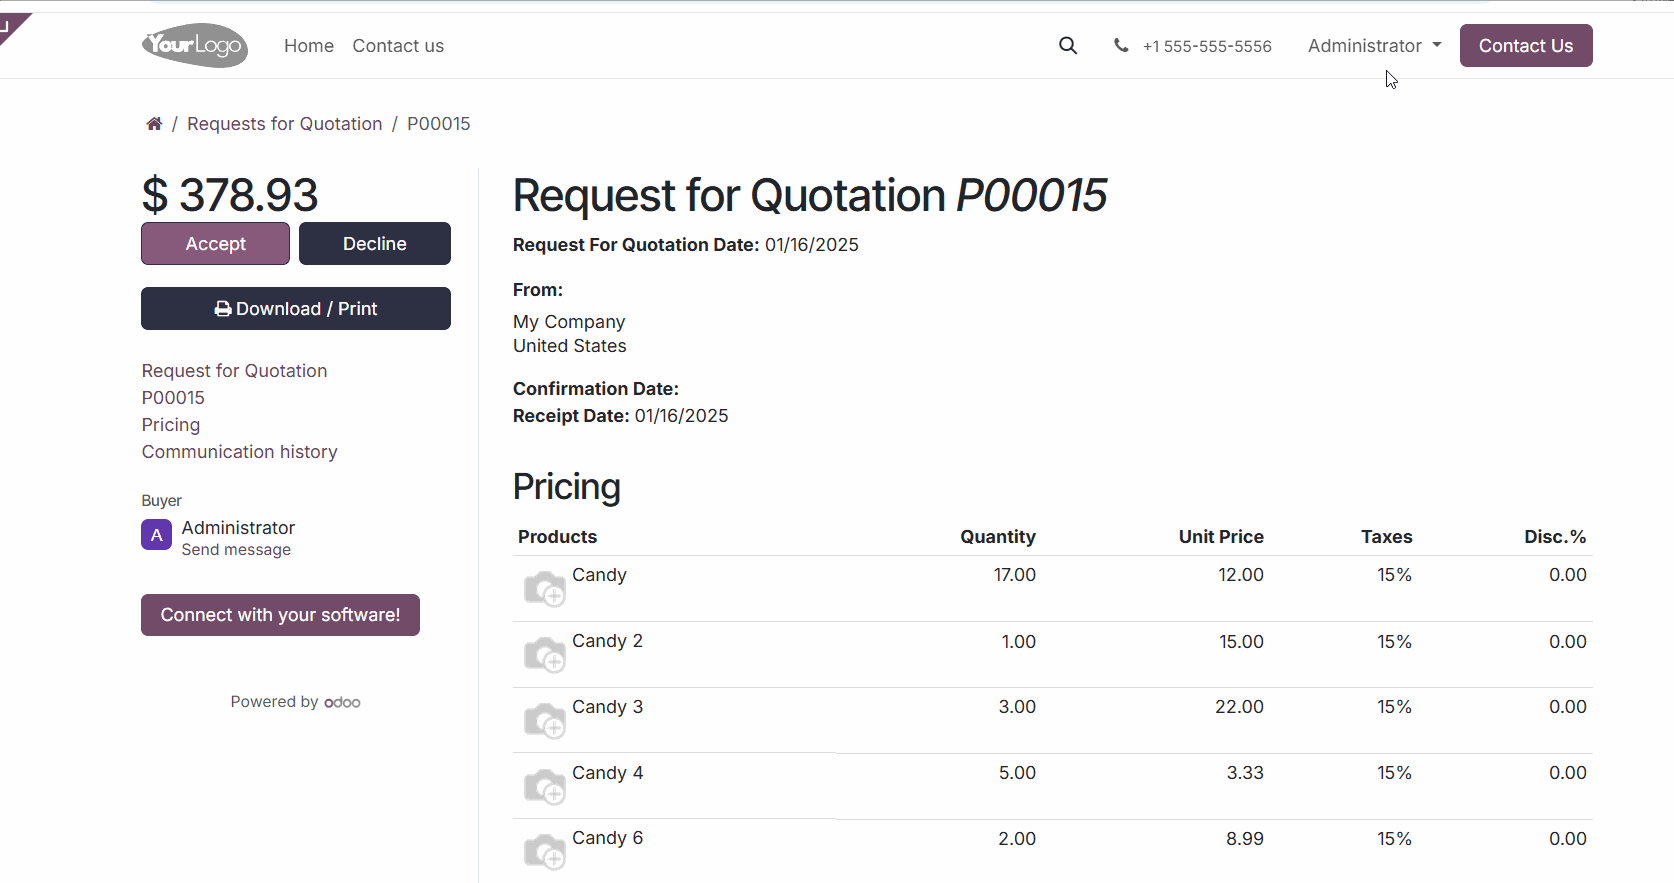Click the Candy product image placeholder
1674x883 pixels.
(x=545, y=588)
